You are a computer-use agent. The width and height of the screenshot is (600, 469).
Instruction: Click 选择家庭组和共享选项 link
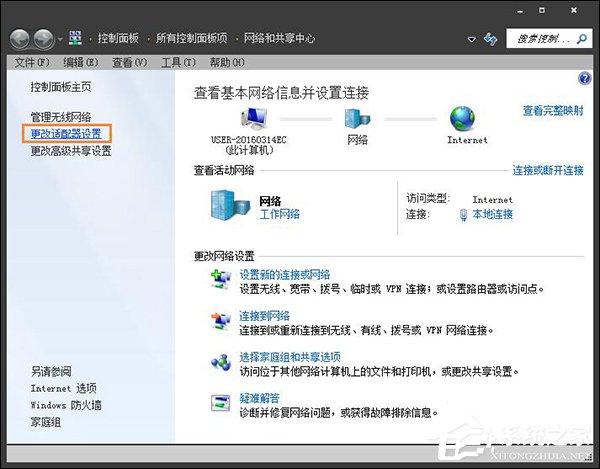coord(290,357)
